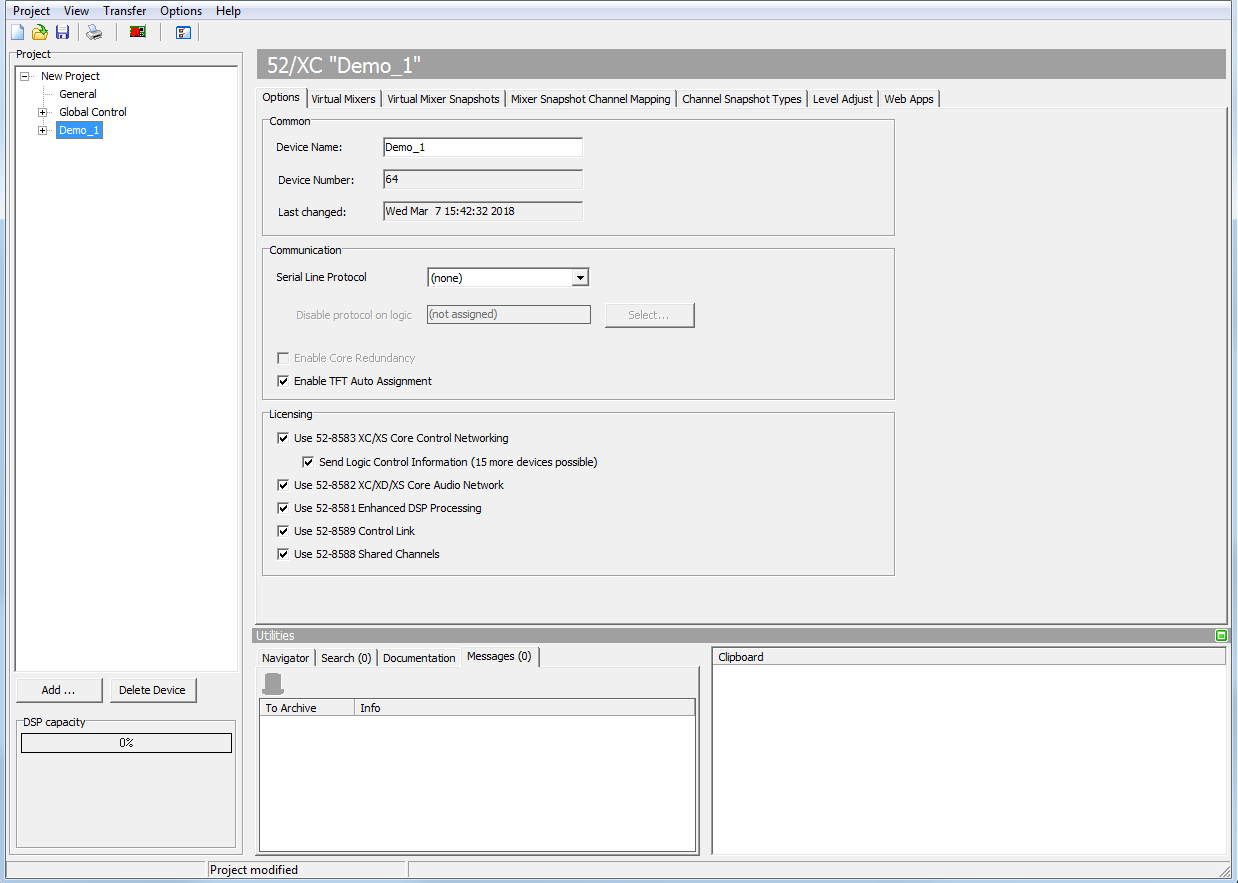This screenshot has width=1238, height=883.
Task: Open the print dialog from toolbar
Action: click(x=93, y=31)
